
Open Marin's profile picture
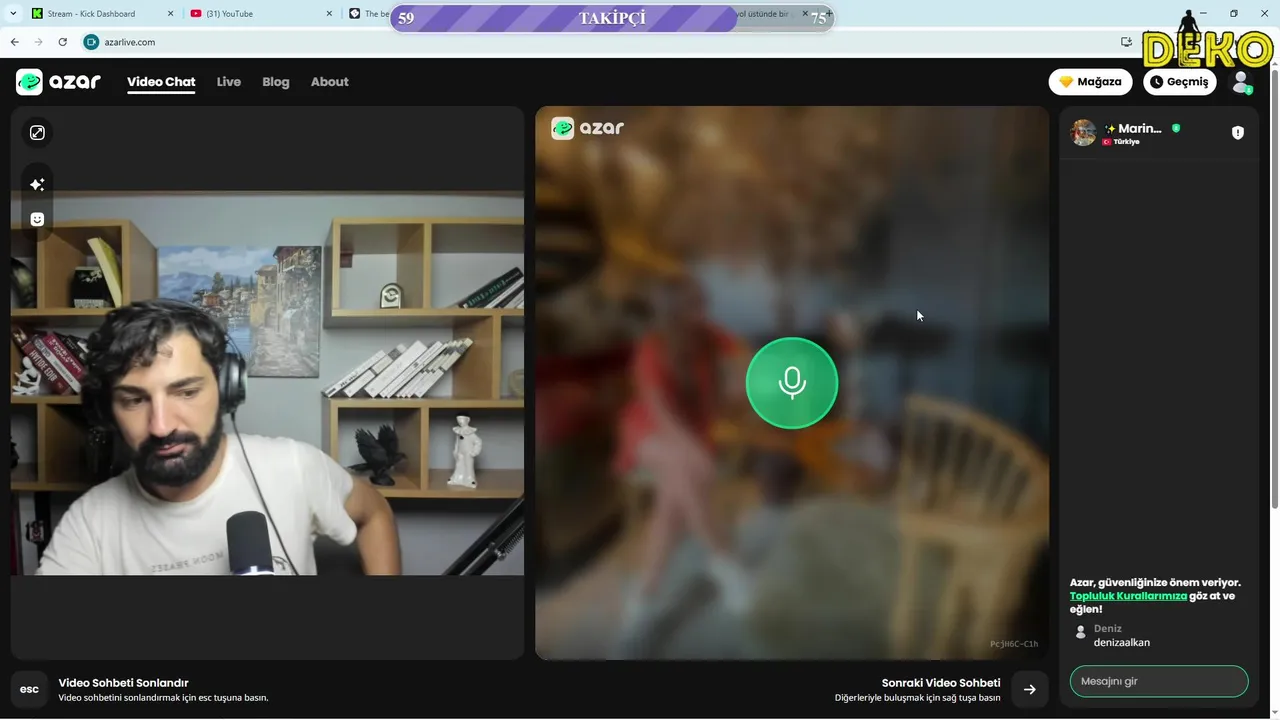tap(1084, 133)
